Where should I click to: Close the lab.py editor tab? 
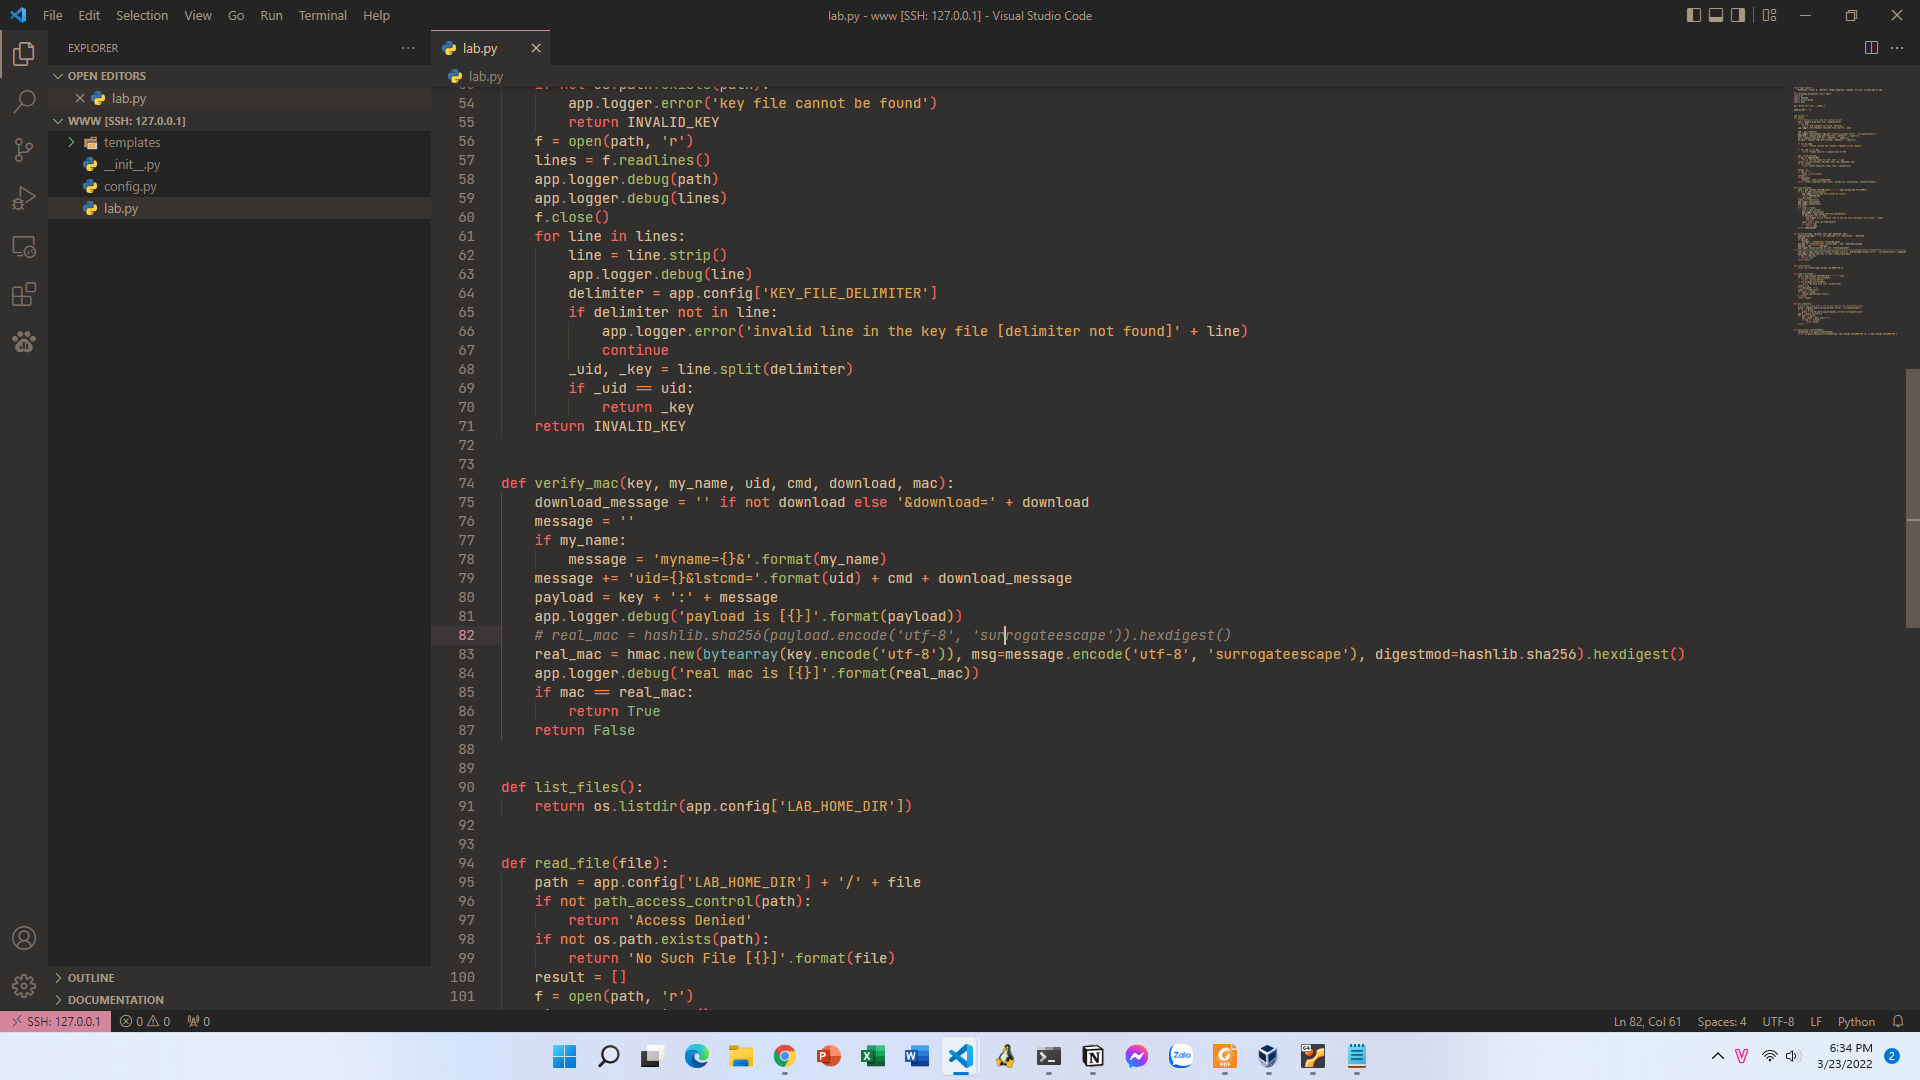click(535, 47)
